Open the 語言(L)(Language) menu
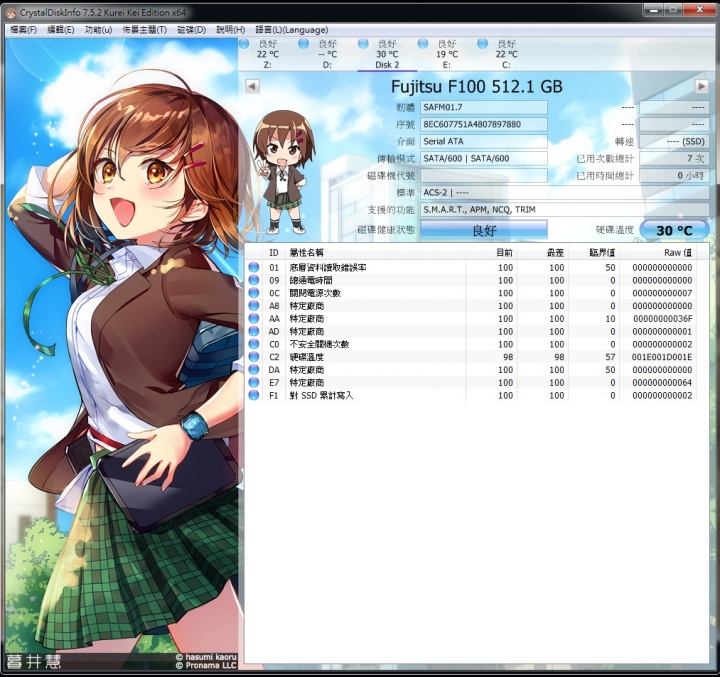 tap(292, 30)
